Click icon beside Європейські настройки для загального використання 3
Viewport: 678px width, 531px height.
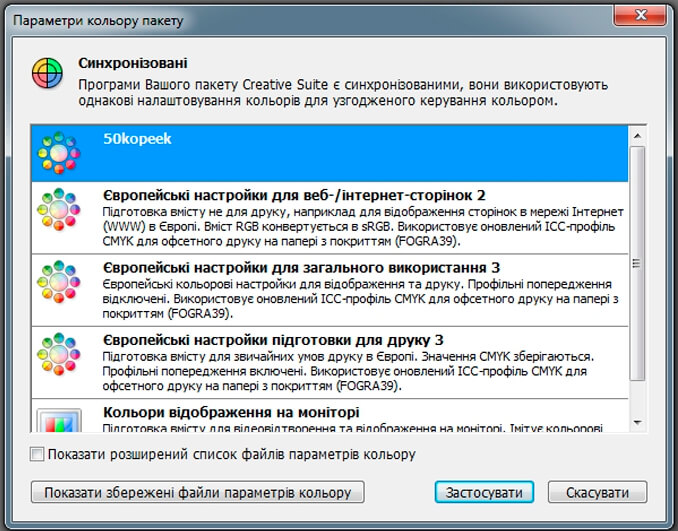pos(57,288)
